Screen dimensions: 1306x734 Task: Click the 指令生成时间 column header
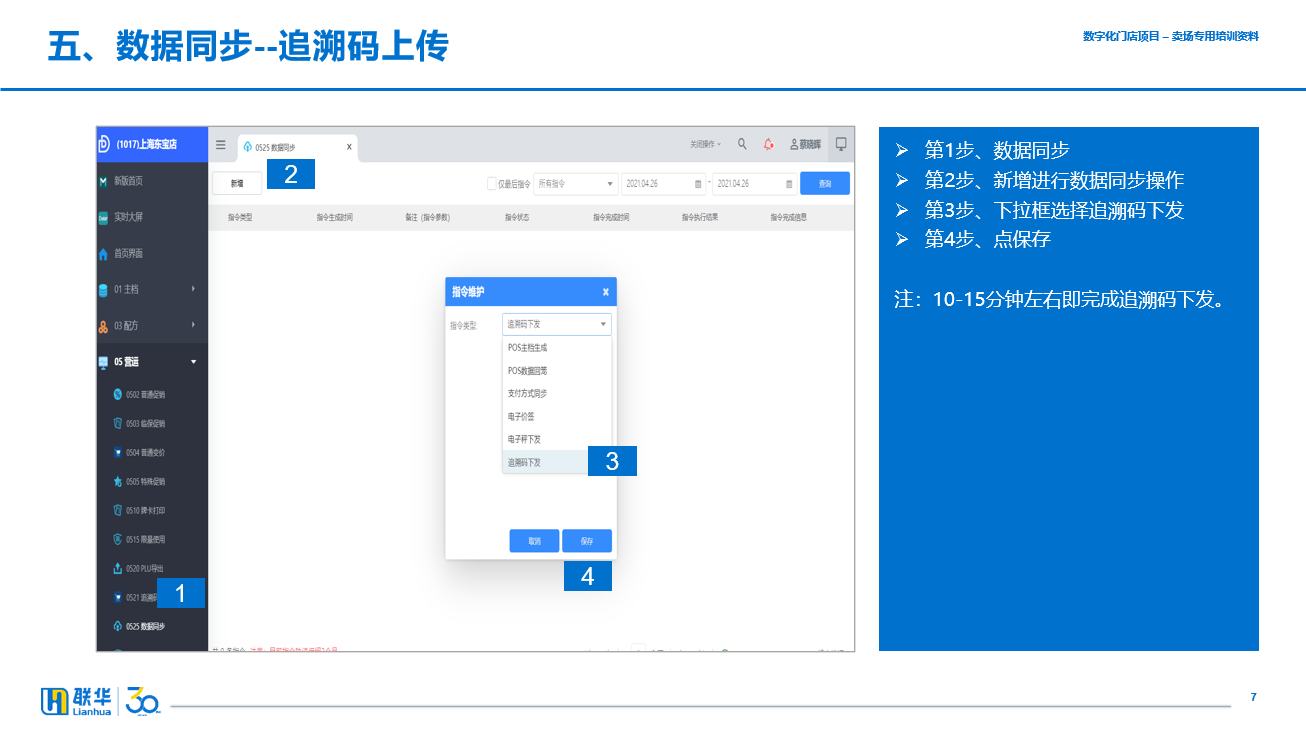pyautogui.click(x=335, y=217)
